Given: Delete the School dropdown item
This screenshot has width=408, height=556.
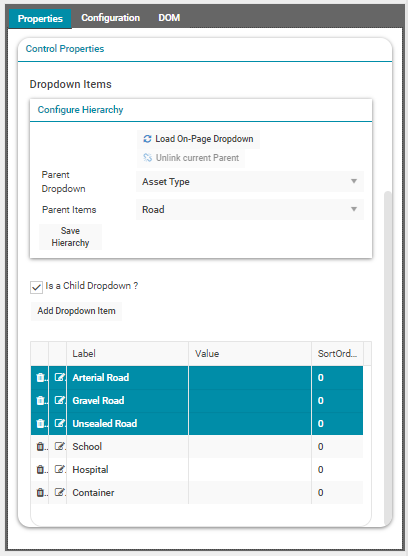Looking at the screenshot, I should tap(40, 447).
